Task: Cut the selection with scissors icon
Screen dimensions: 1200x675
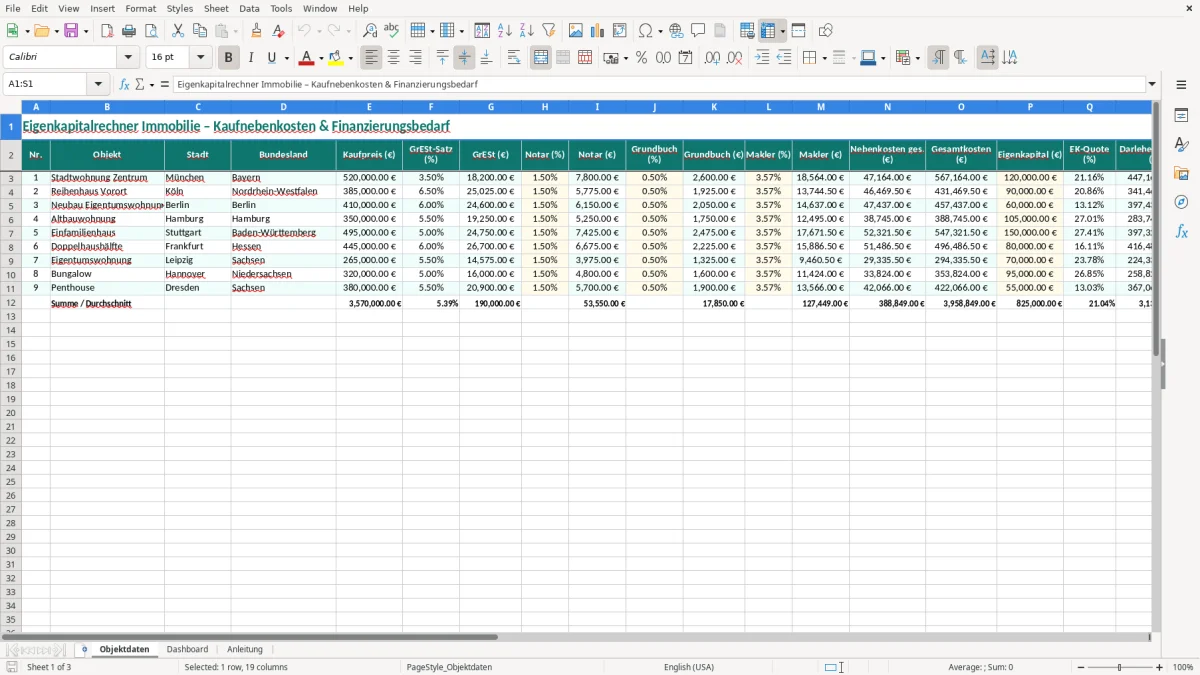Action: [x=177, y=31]
